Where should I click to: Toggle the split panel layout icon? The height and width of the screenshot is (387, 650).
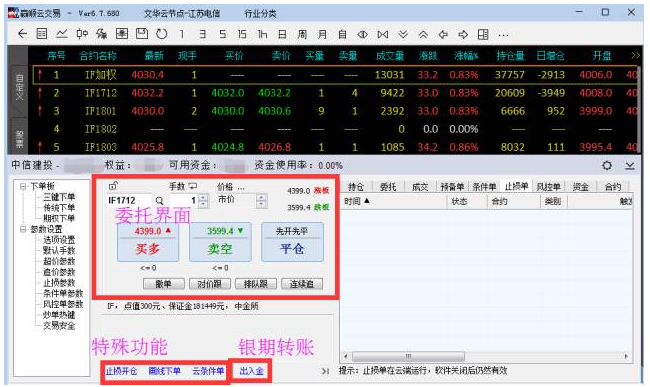pos(483,34)
